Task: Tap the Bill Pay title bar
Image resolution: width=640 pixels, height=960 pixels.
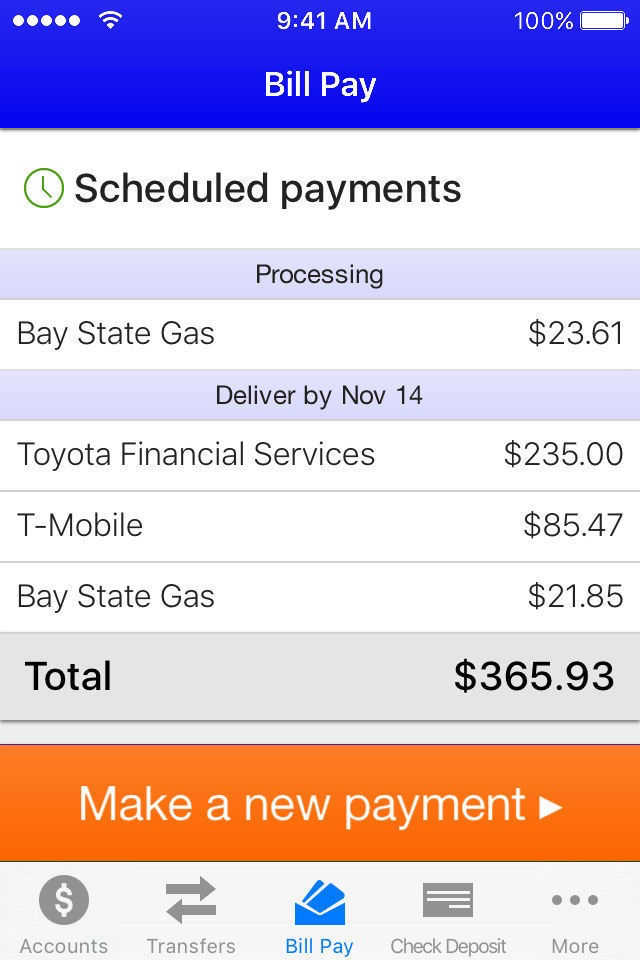Action: coord(320,84)
